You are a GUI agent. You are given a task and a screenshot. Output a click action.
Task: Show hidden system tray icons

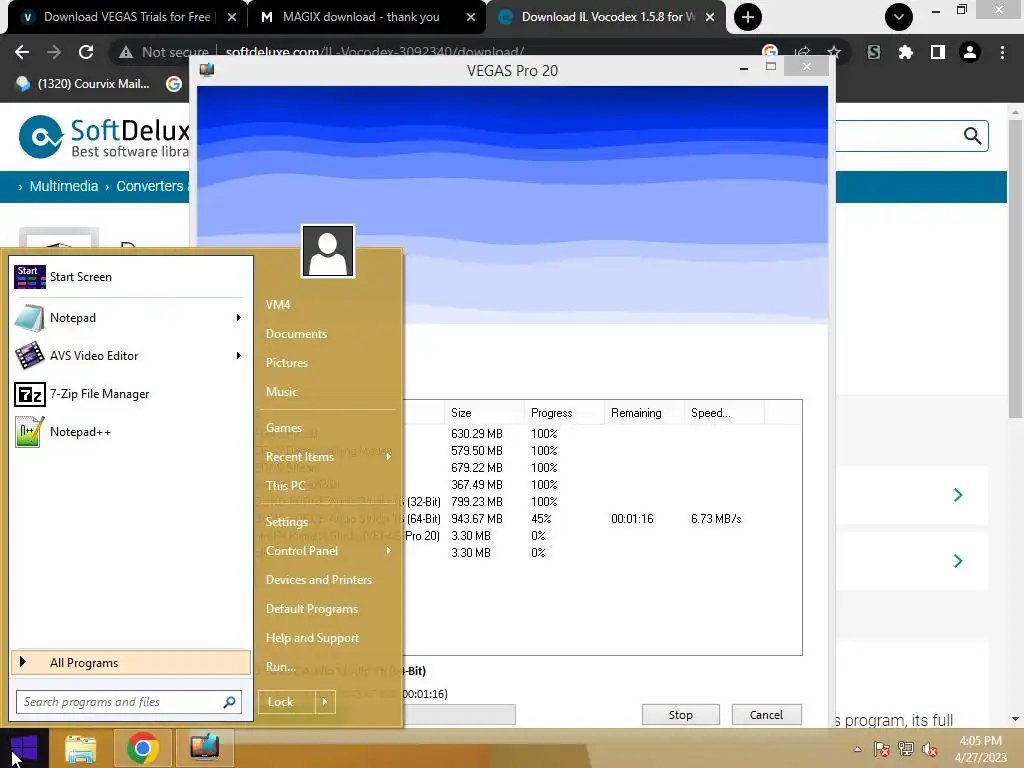tap(857, 749)
